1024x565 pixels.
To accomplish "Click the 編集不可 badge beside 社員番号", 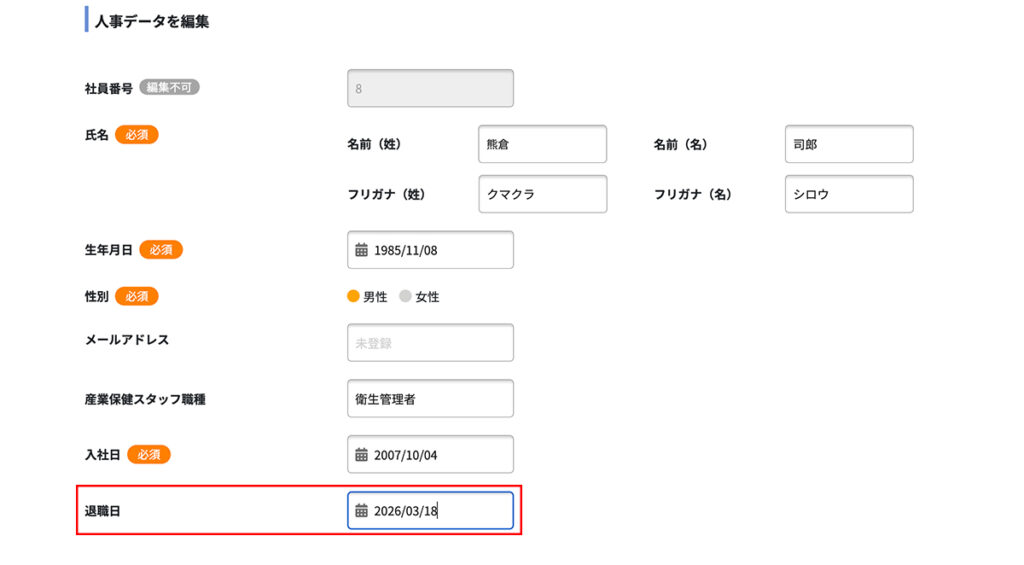I will click(169, 87).
